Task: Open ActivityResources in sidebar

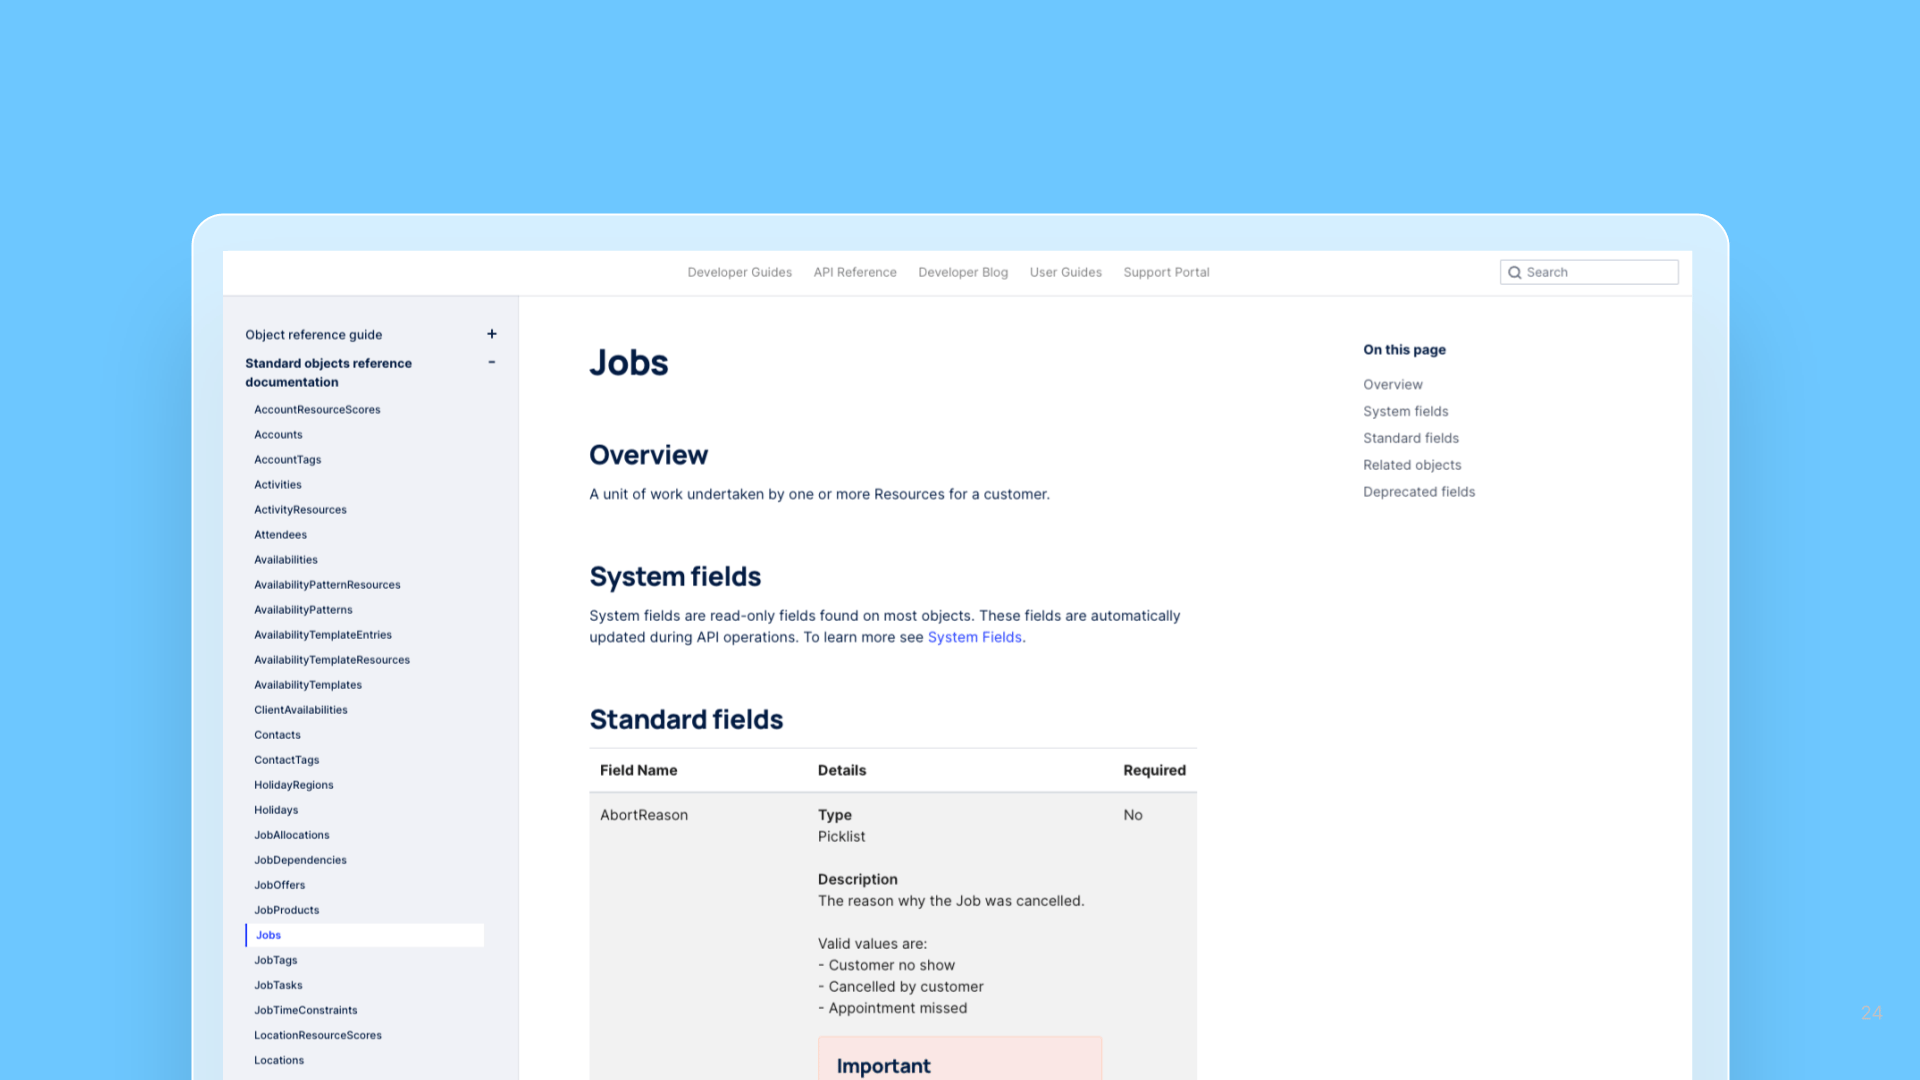Action: [300, 510]
